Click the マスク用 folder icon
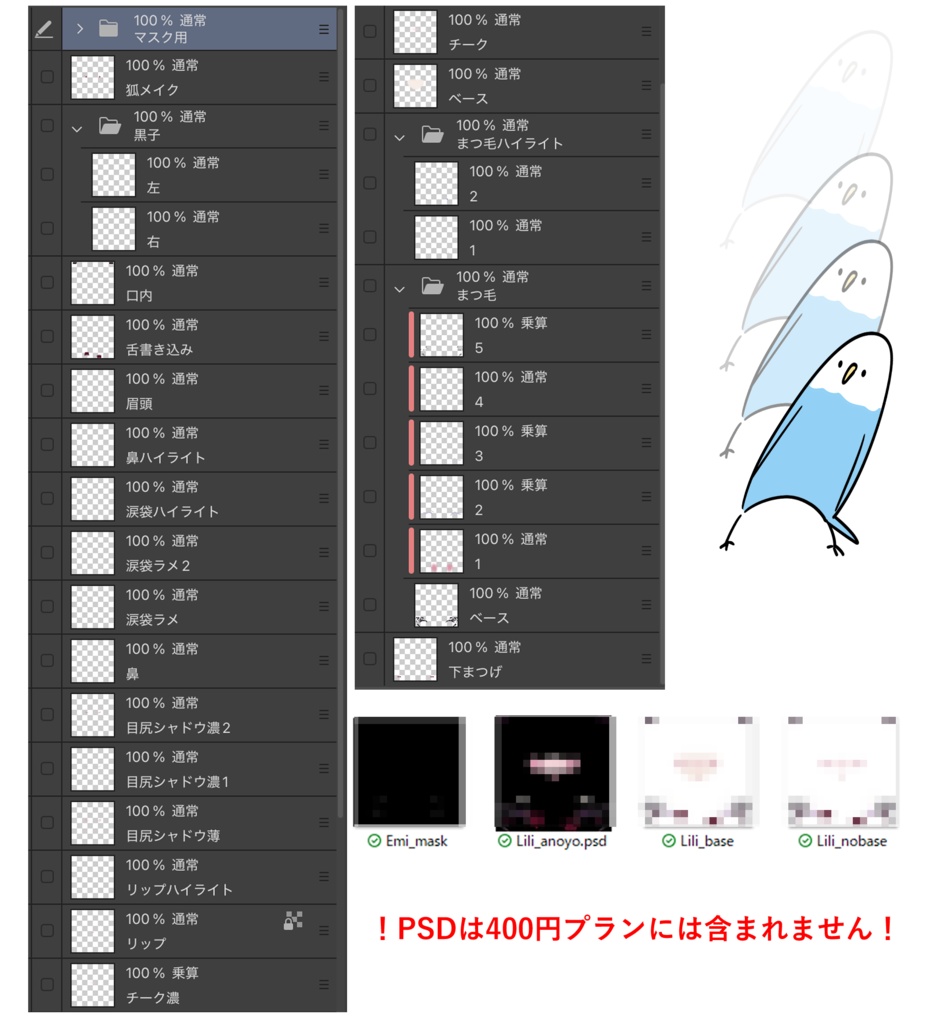Image resolution: width=946 pixels, height=1024 pixels. coord(108,29)
